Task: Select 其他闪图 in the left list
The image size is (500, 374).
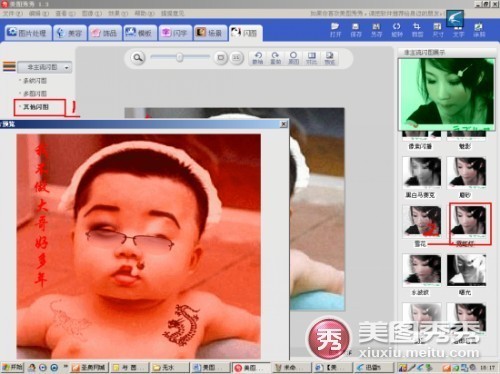Action: click(36, 107)
